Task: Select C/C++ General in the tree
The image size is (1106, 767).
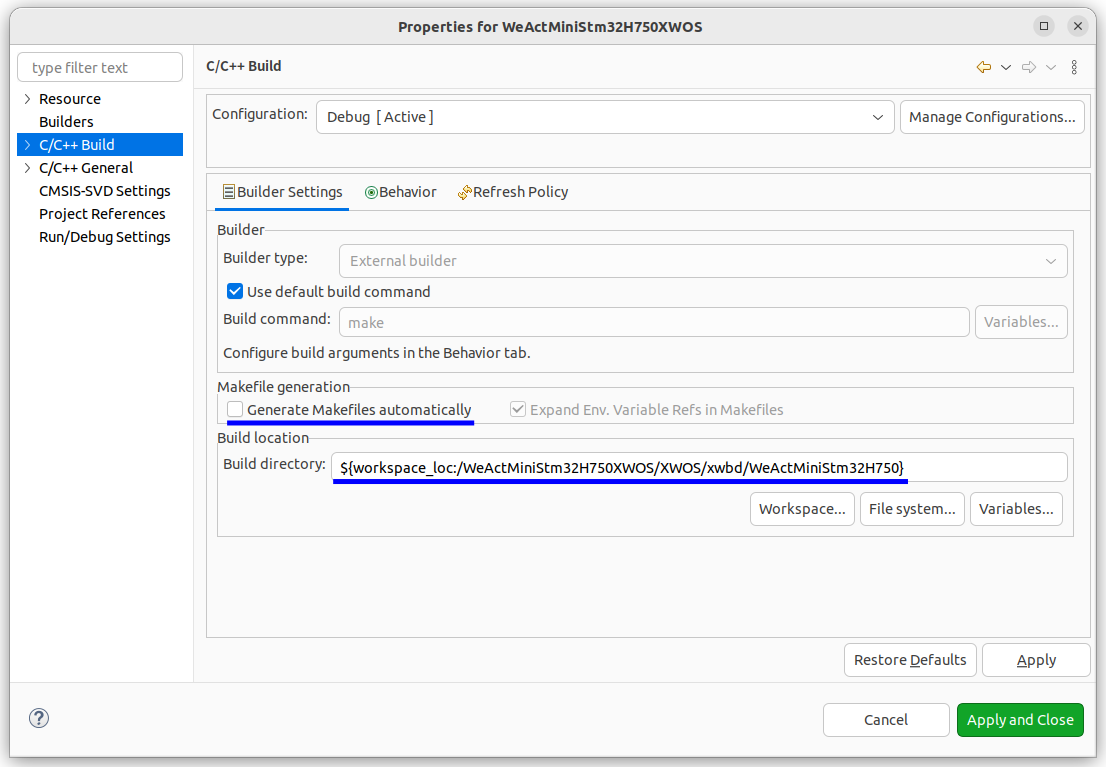Action: [x=85, y=168]
